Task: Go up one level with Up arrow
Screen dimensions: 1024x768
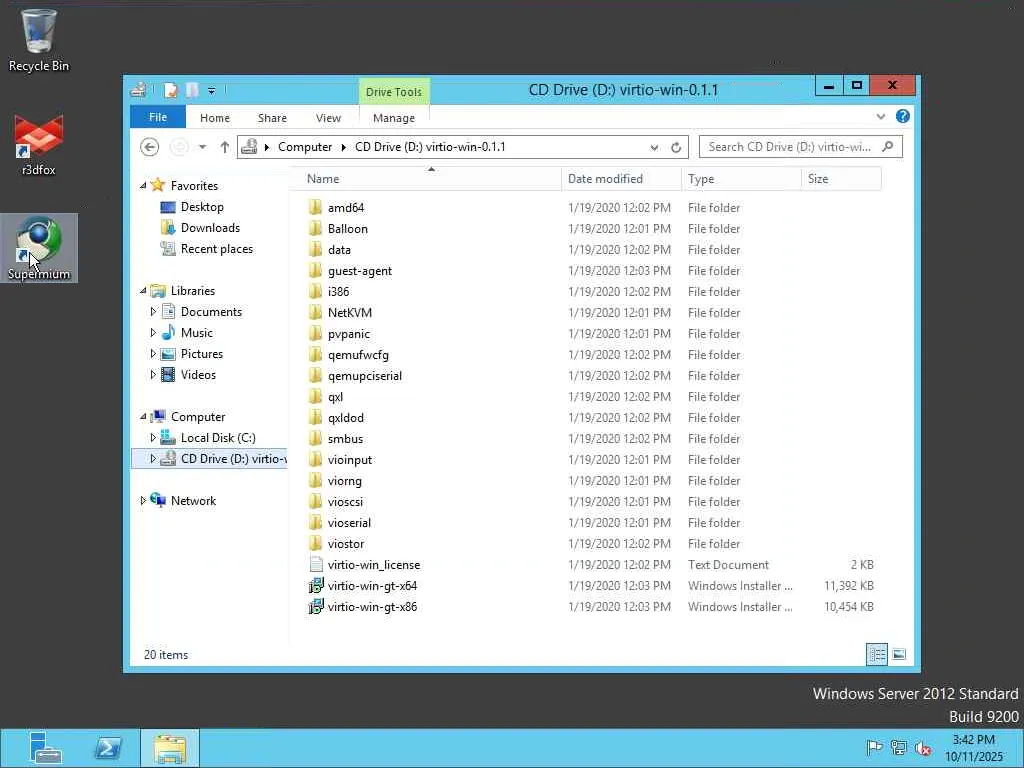Action: coord(225,147)
